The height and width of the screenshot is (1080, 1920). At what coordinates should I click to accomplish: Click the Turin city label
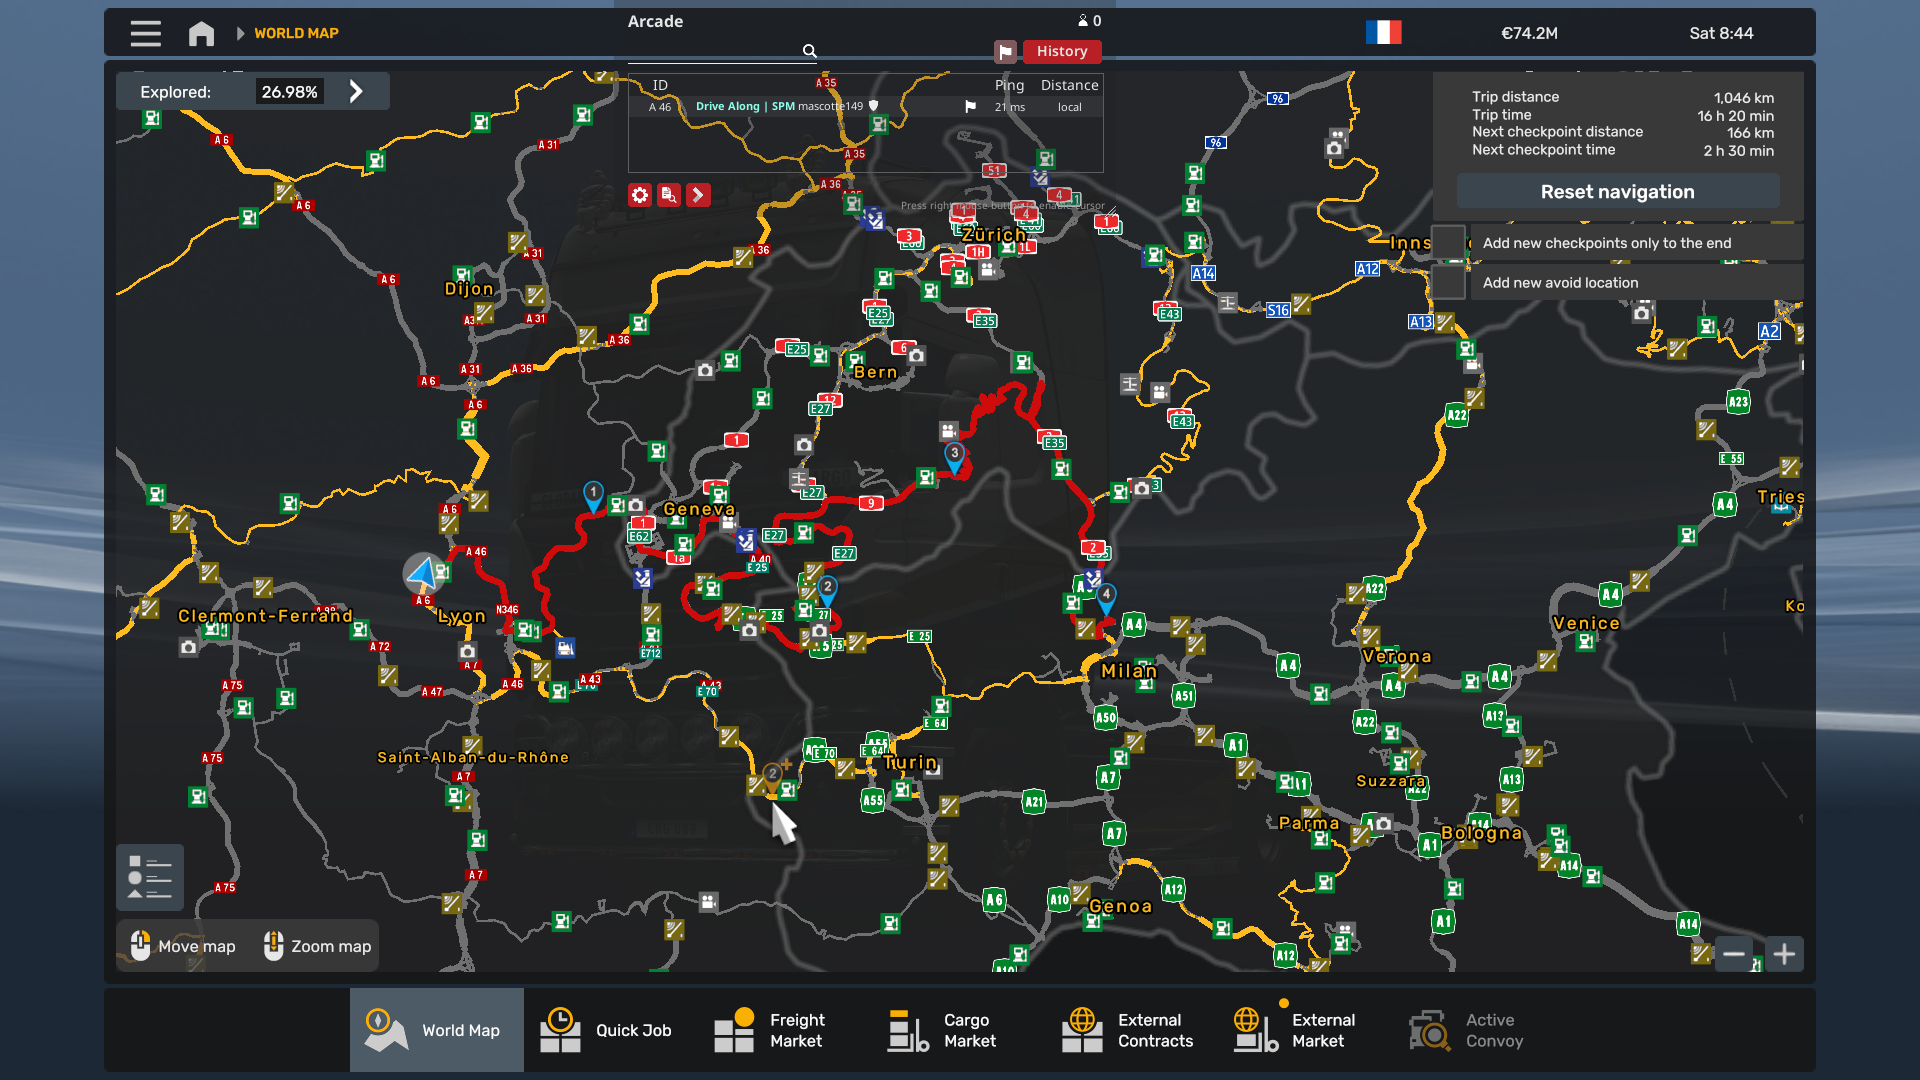(910, 762)
